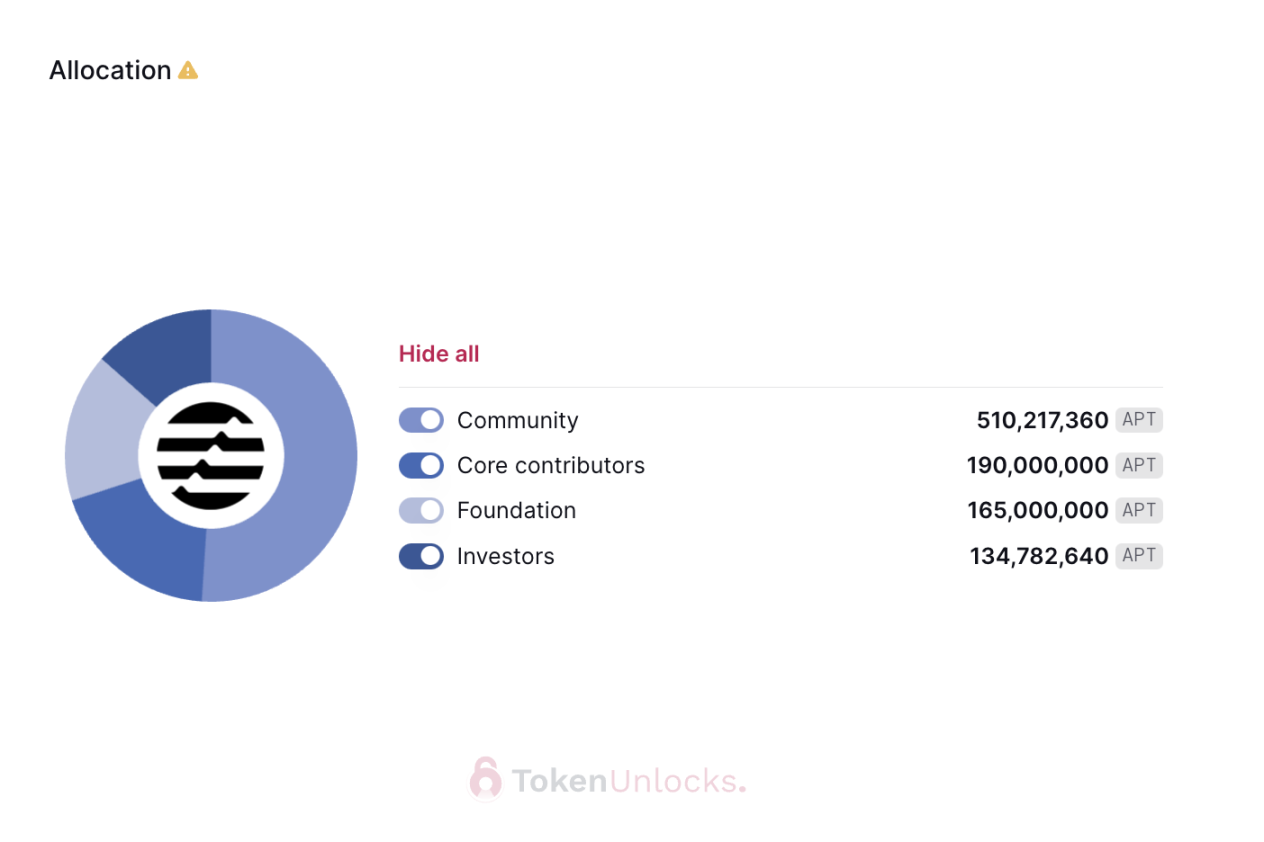This screenshot has width=1264, height=842.
Task: Click the Hide all link
Action: (439, 354)
